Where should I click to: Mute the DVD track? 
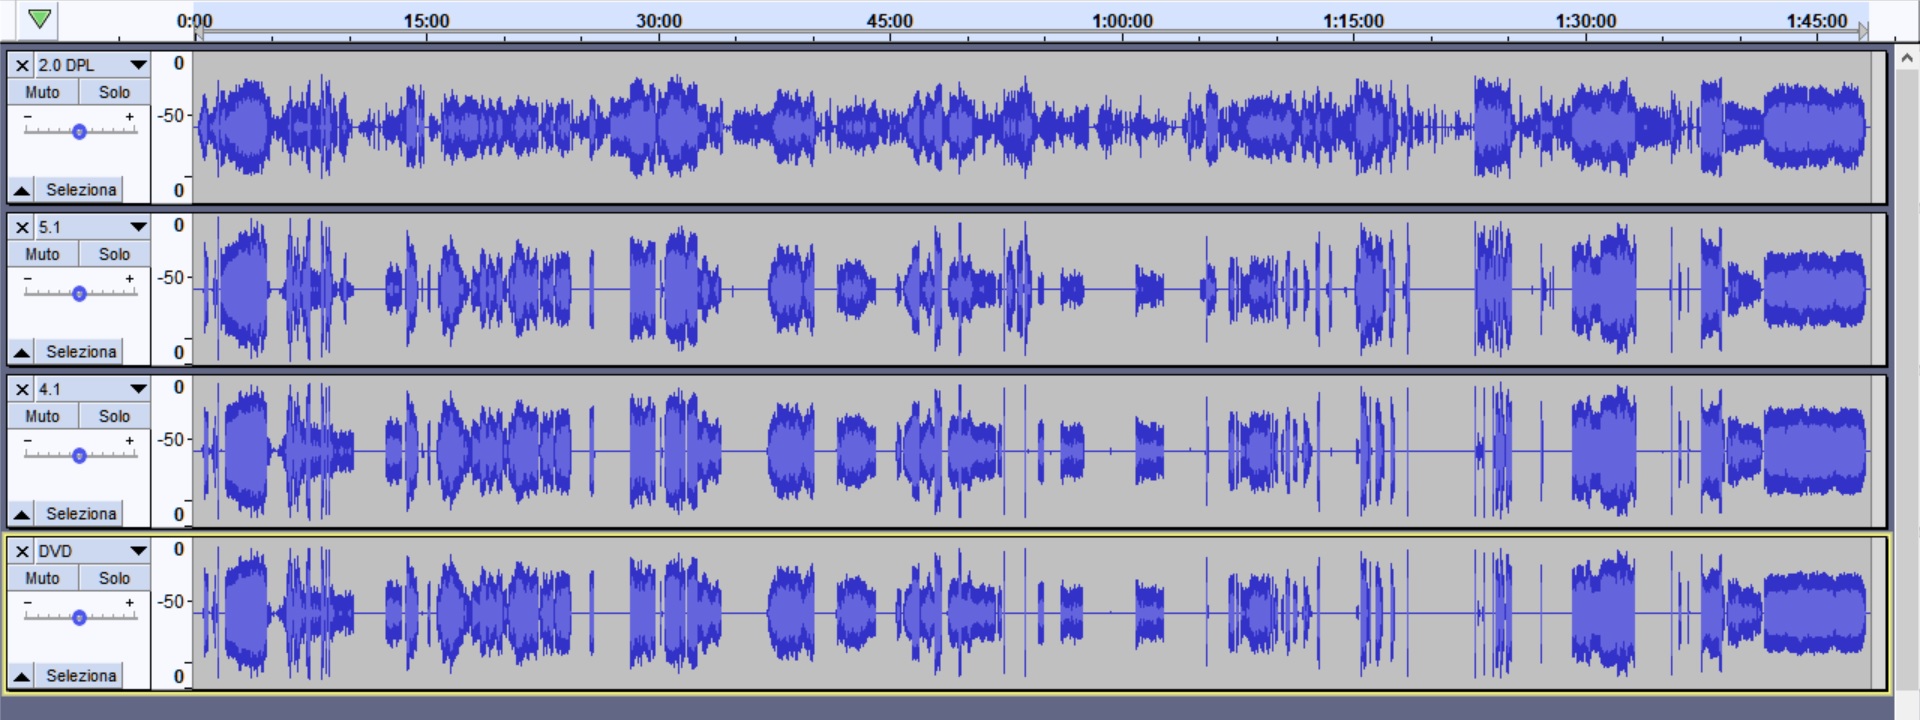click(42, 578)
